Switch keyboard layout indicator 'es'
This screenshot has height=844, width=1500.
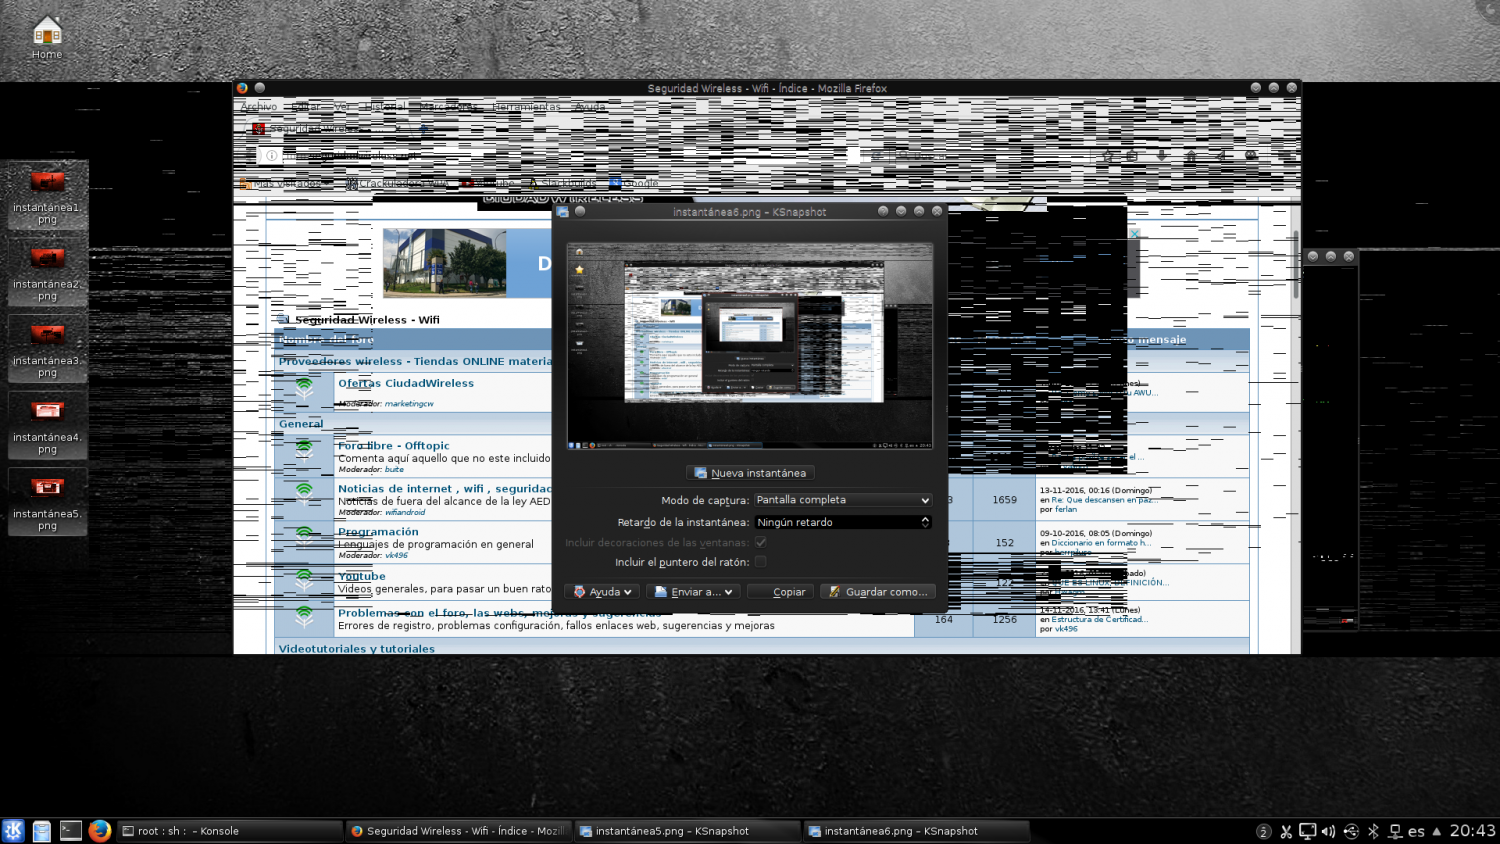point(1416,831)
